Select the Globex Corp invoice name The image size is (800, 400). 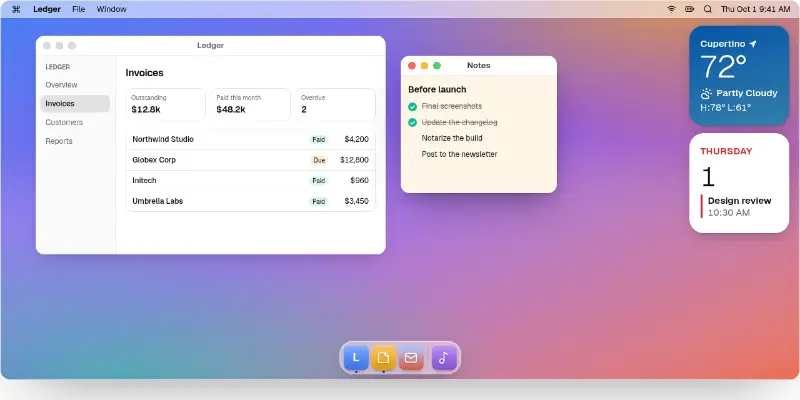click(154, 160)
